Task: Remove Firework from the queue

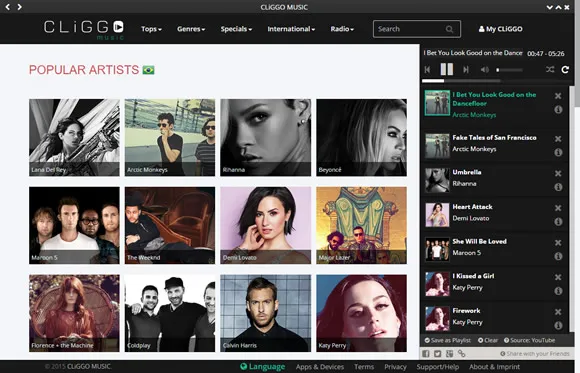Action: (x=558, y=312)
